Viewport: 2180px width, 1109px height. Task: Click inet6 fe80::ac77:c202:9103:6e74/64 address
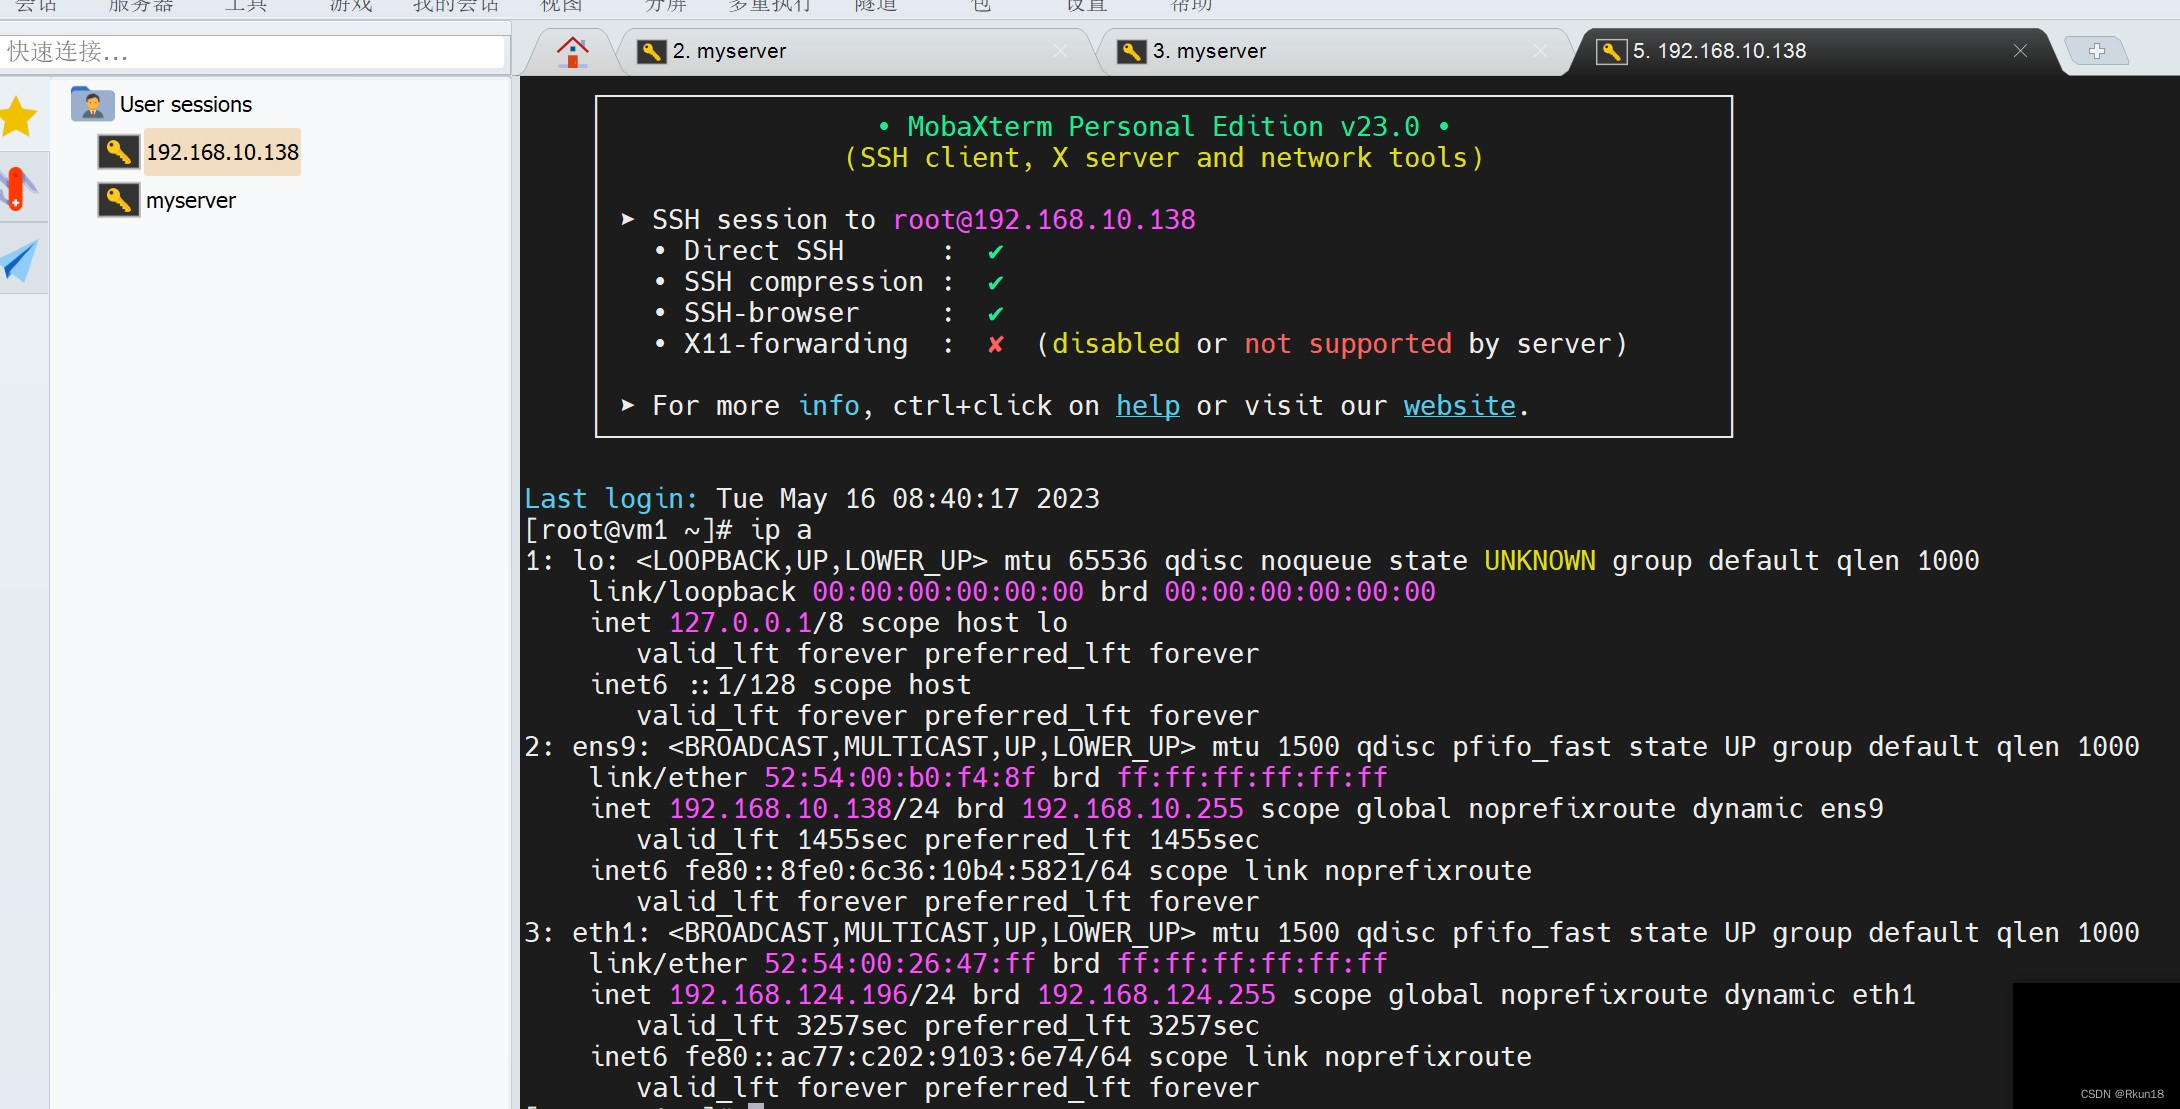click(x=908, y=1057)
